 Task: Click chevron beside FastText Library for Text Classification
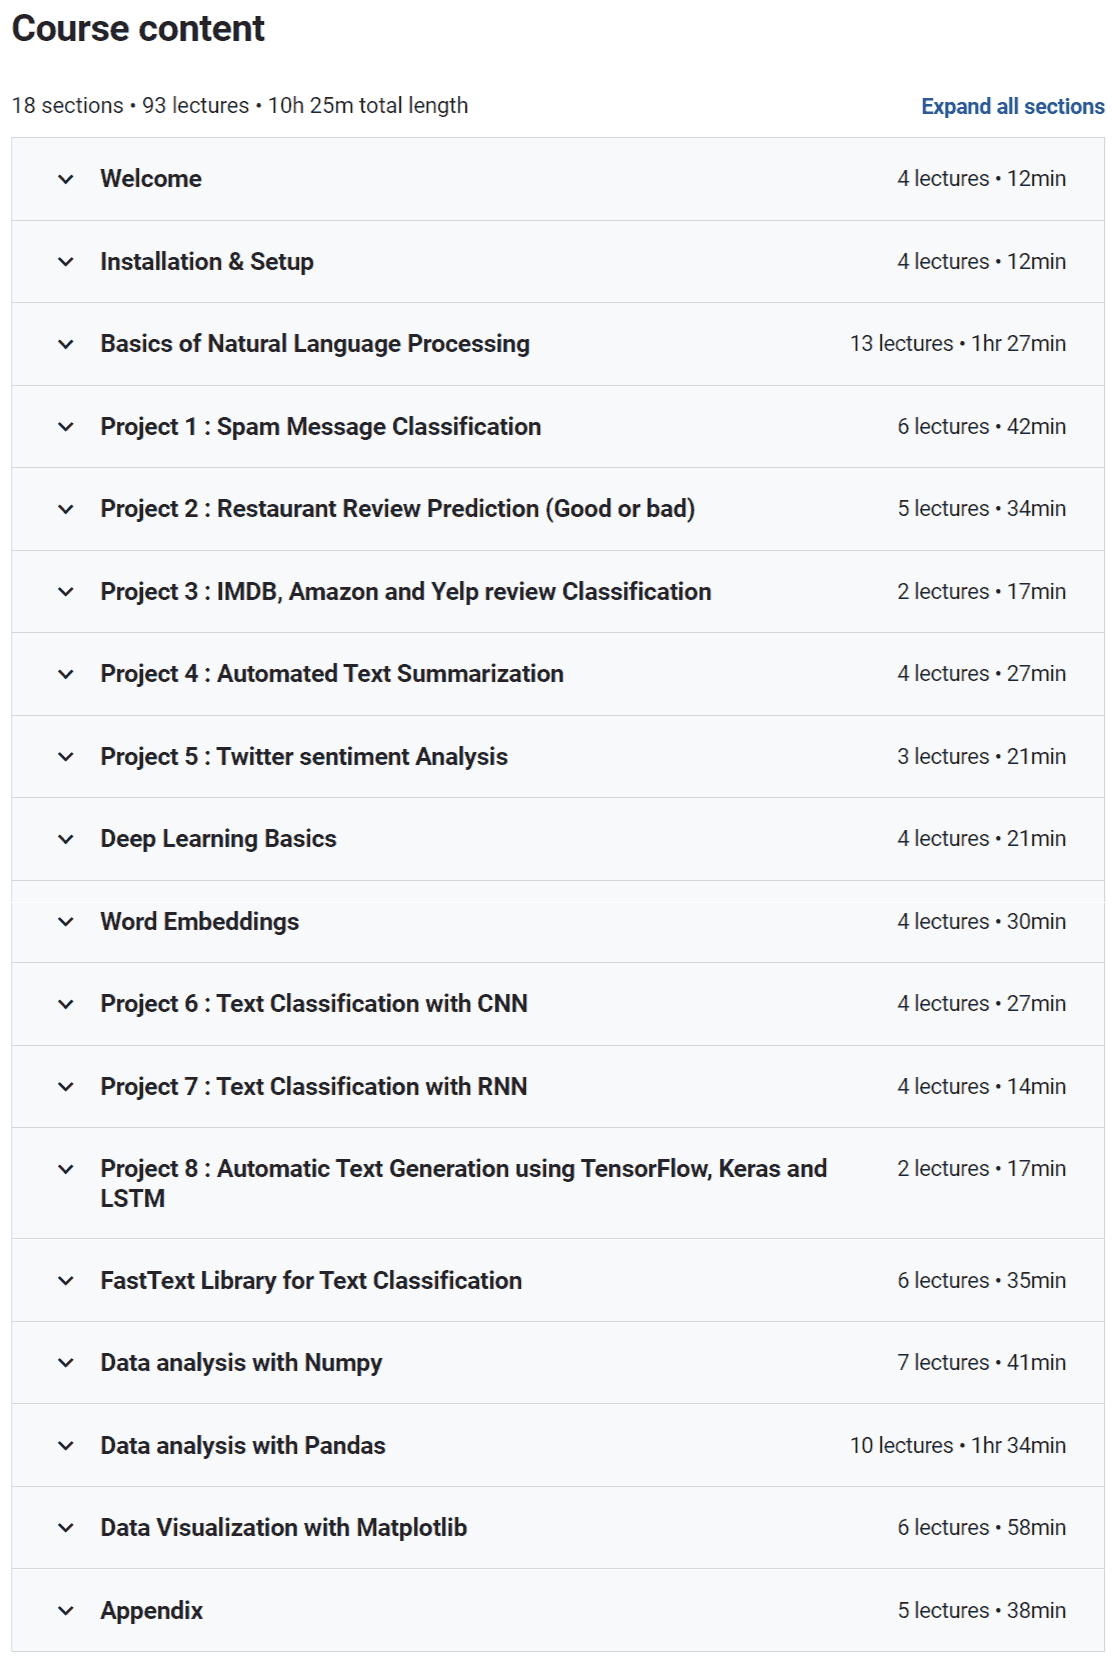click(66, 1281)
